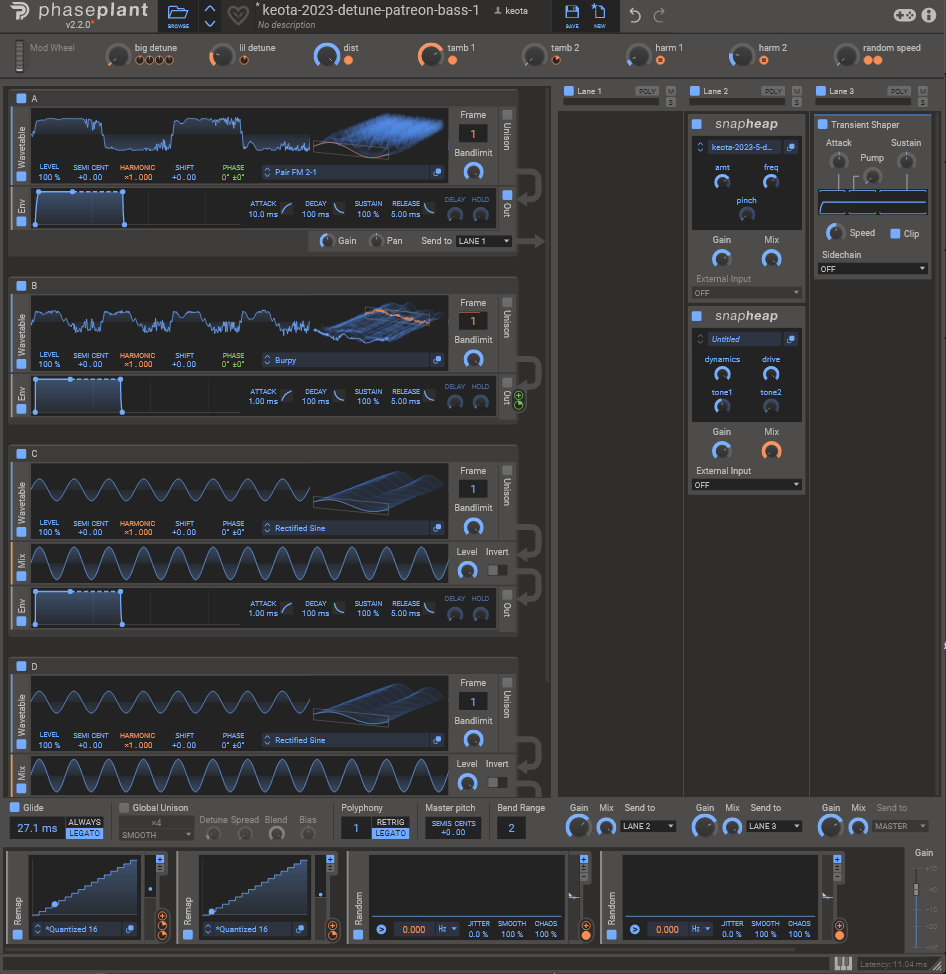
Task: Click the orange modulation dot under dist macro
Action: tap(348, 60)
